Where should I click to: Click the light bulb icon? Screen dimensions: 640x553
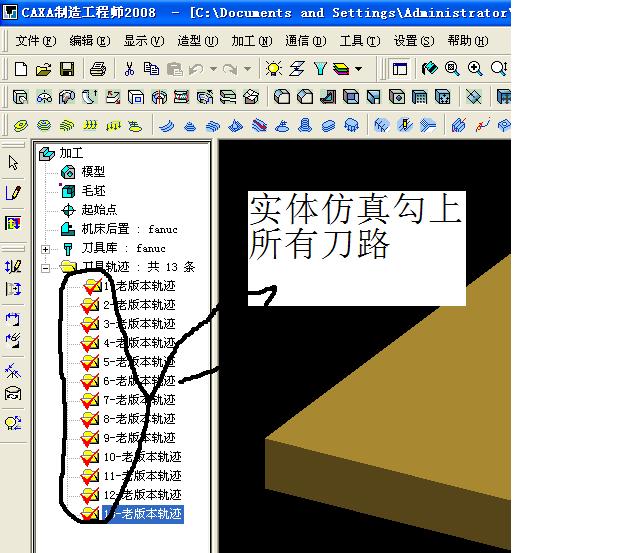pos(273,68)
